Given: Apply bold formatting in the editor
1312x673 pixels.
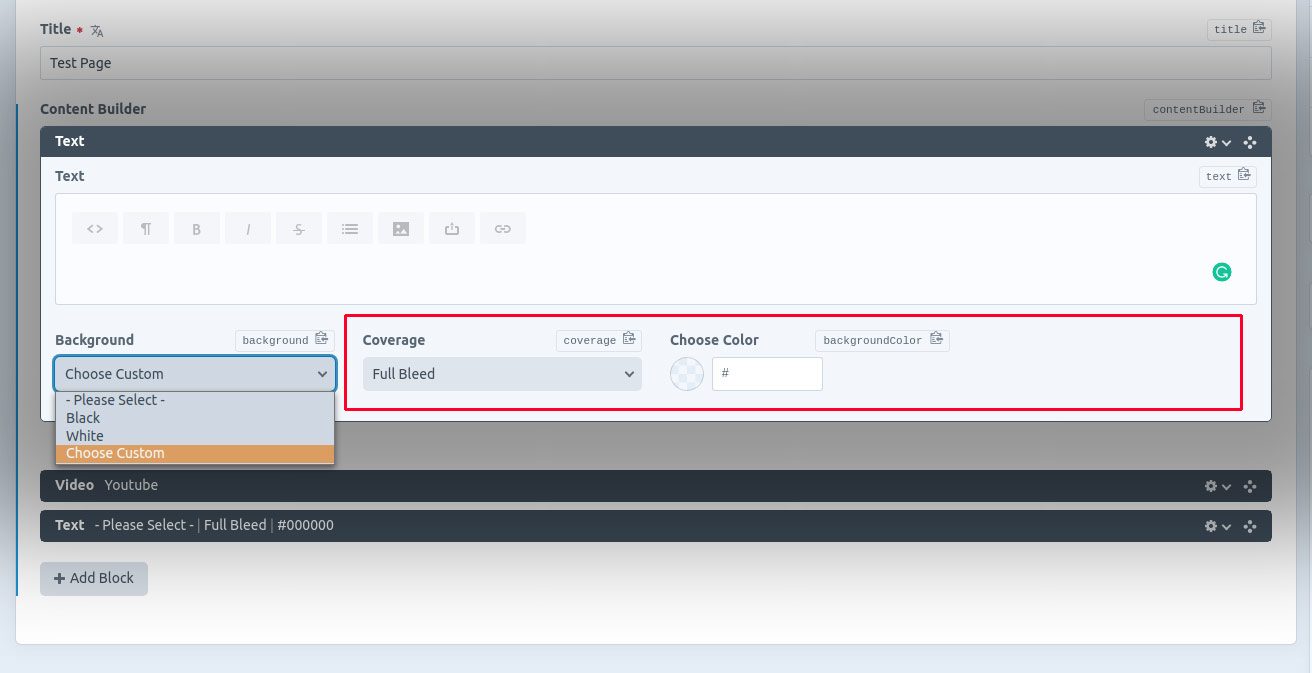Looking at the screenshot, I should (196, 228).
